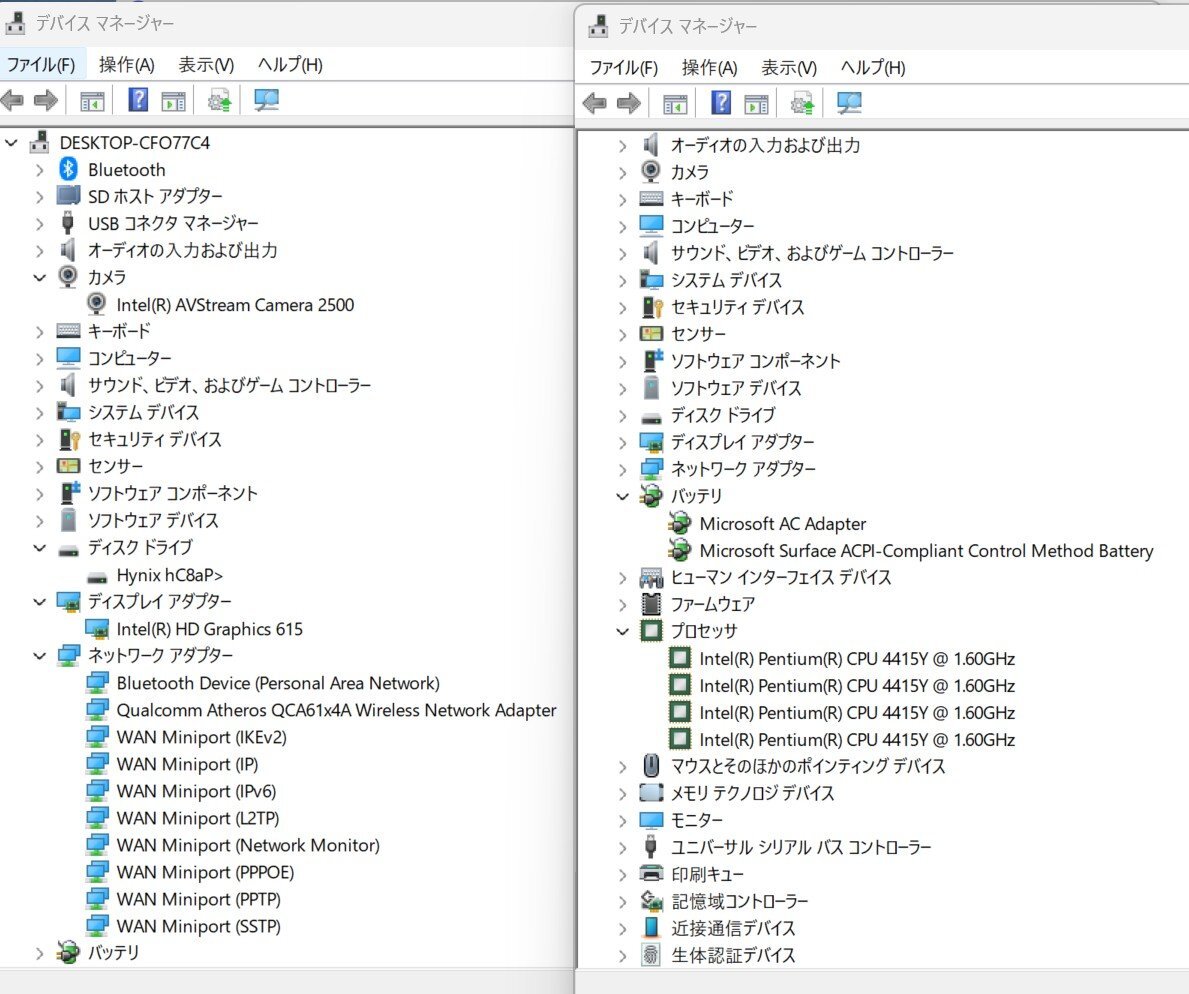The height and width of the screenshot is (994, 1189).
Task: Select メモリ テクノロジ デバイス category
Action: click(752, 793)
